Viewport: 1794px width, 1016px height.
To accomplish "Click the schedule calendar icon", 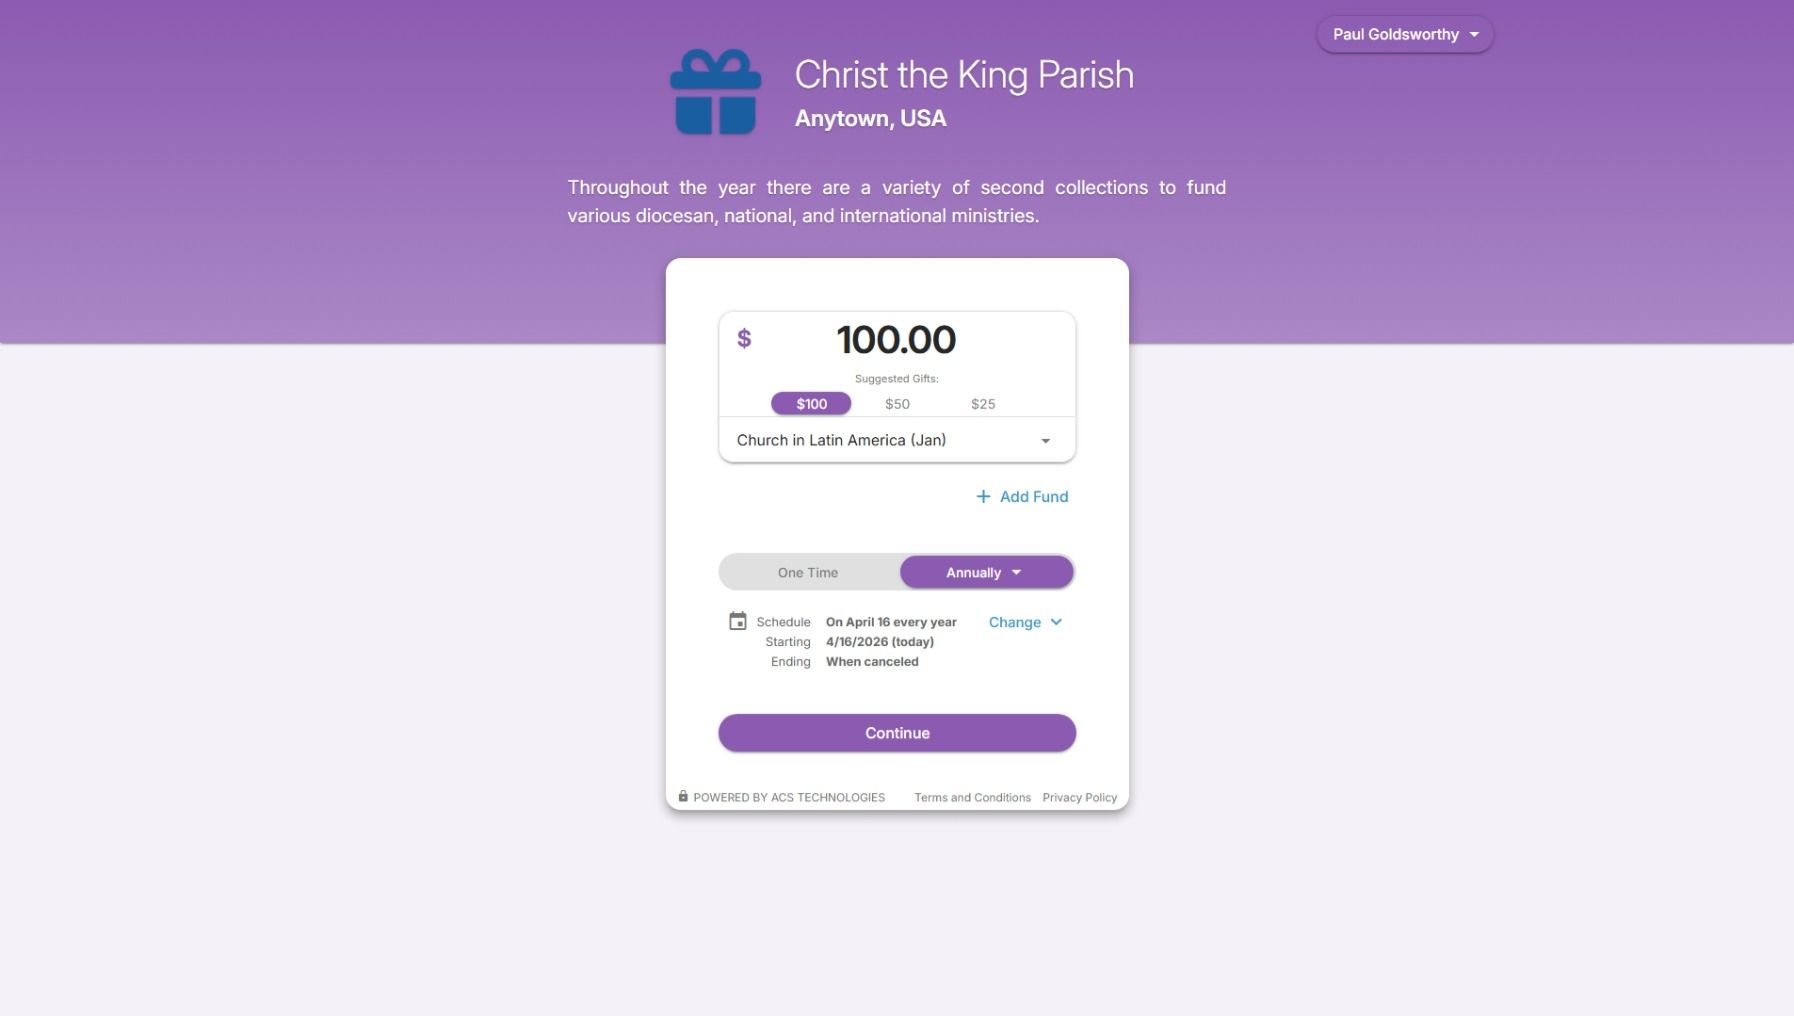I will coord(738,621).
